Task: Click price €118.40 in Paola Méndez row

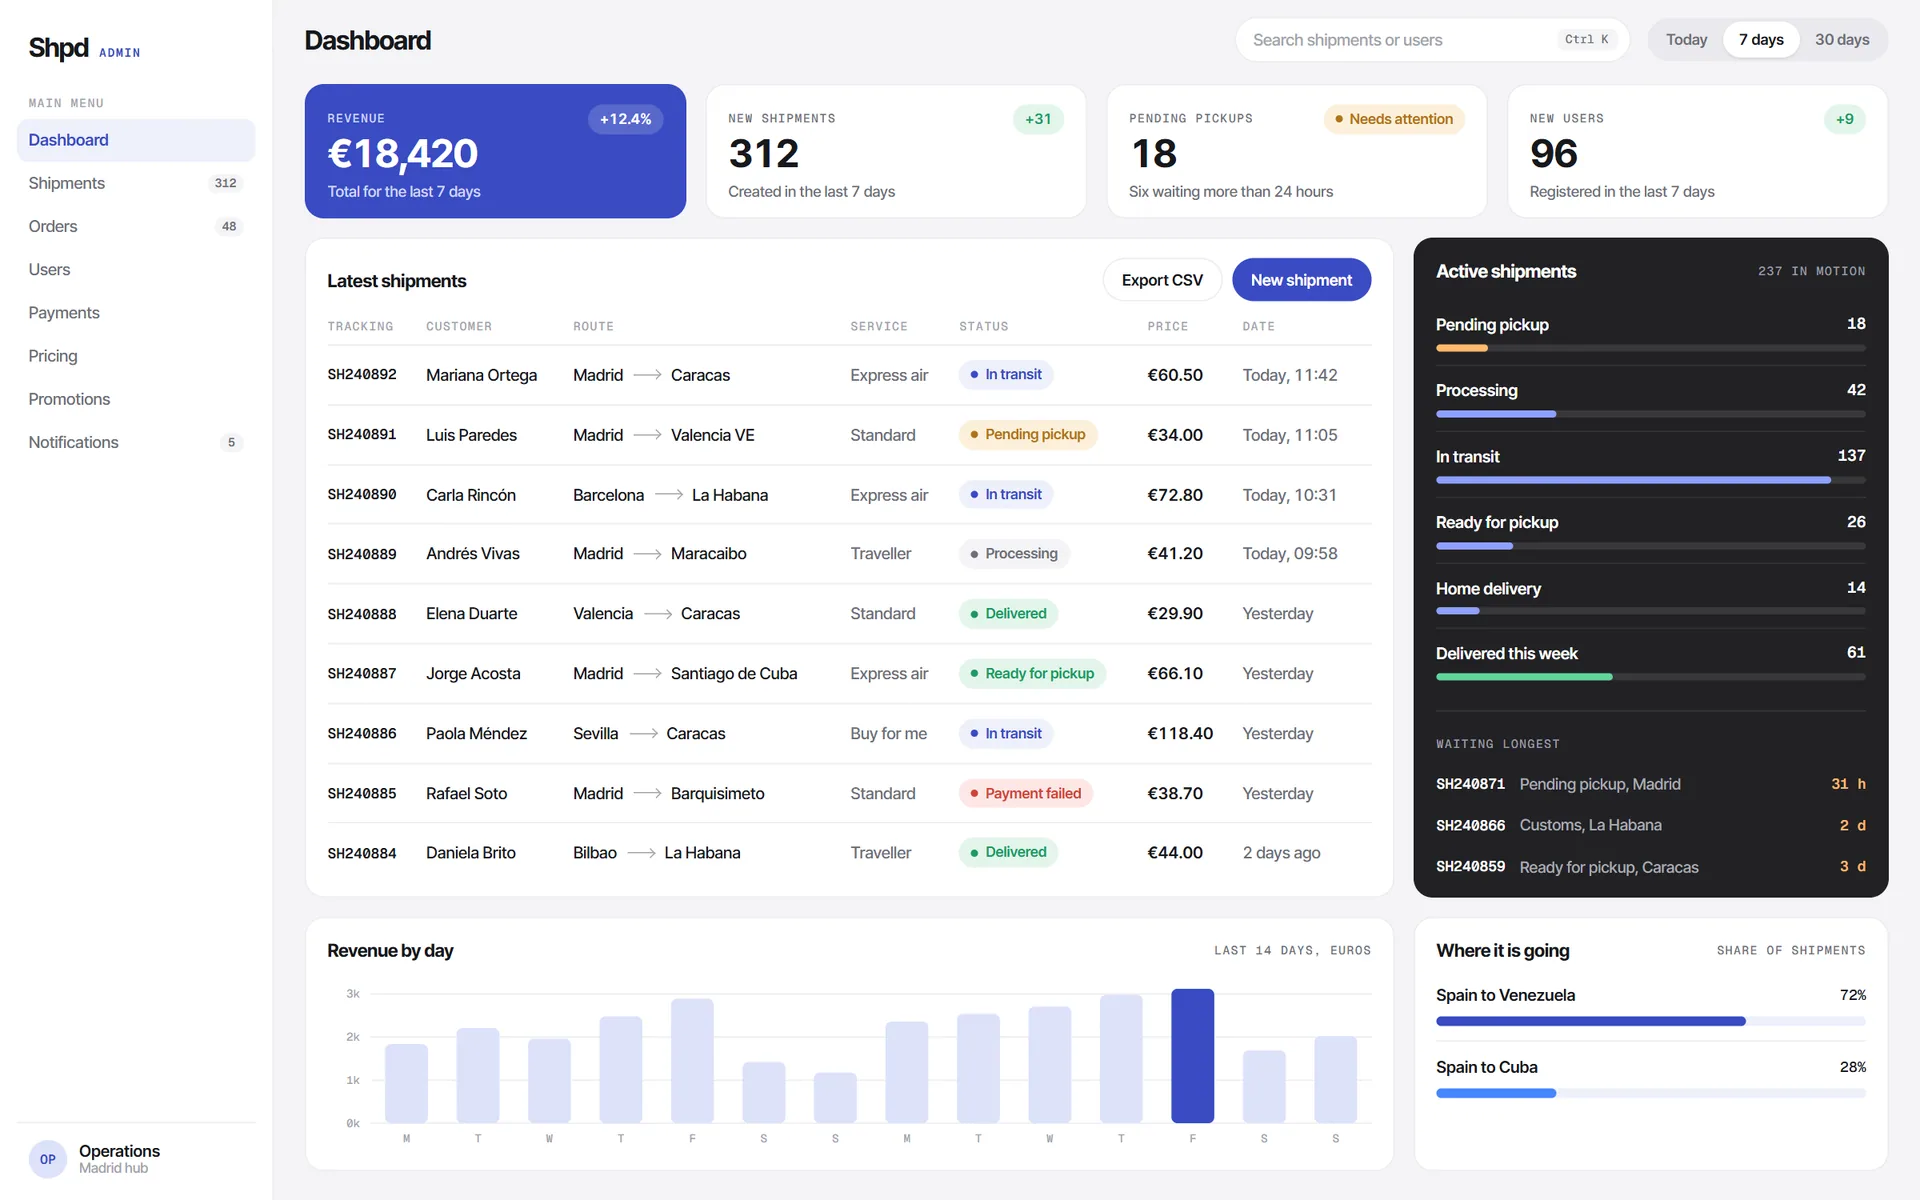Action: click(x=1180, y=733)
